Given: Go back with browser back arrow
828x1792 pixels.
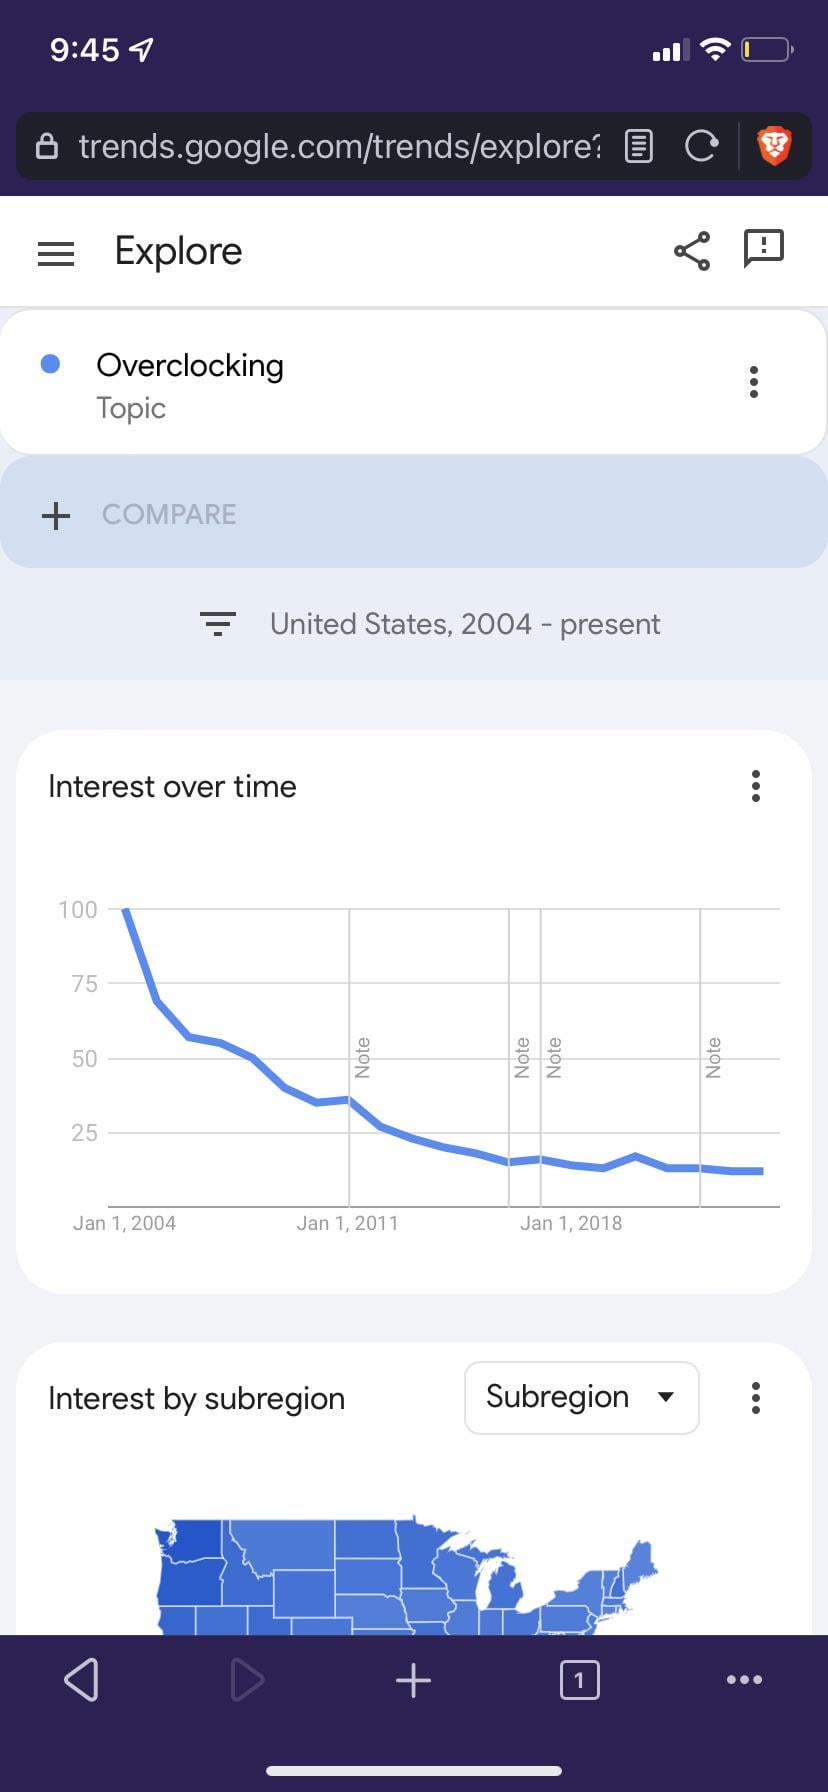Looking at the screenshot, I should (x=81, y=1679).
